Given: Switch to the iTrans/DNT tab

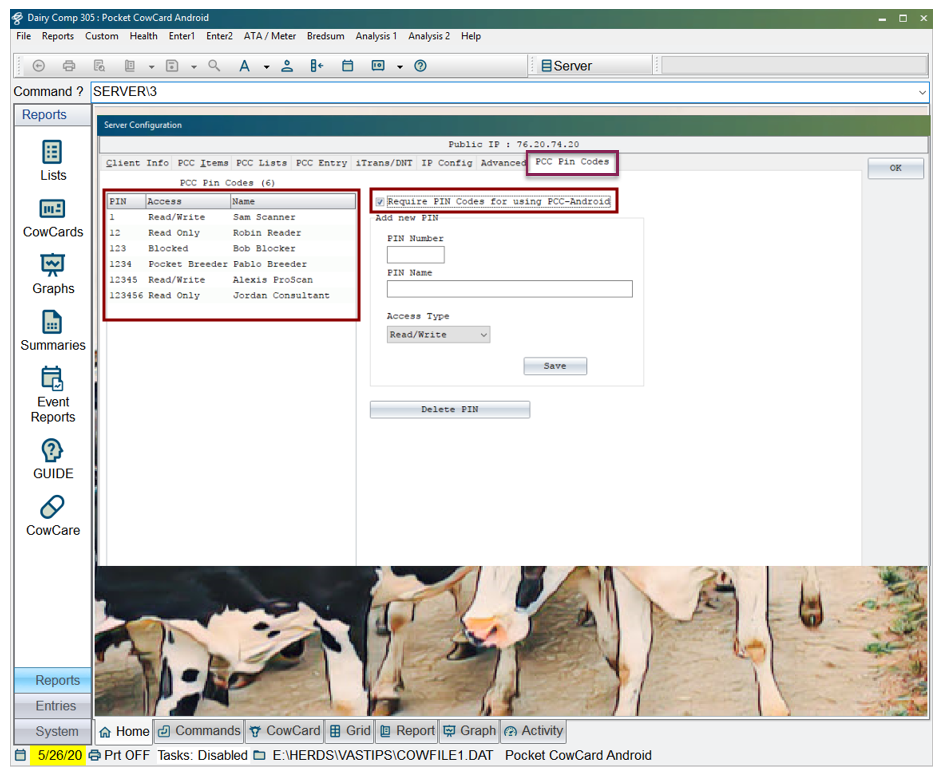Looking at the screenshot, I should coord(384,163).
